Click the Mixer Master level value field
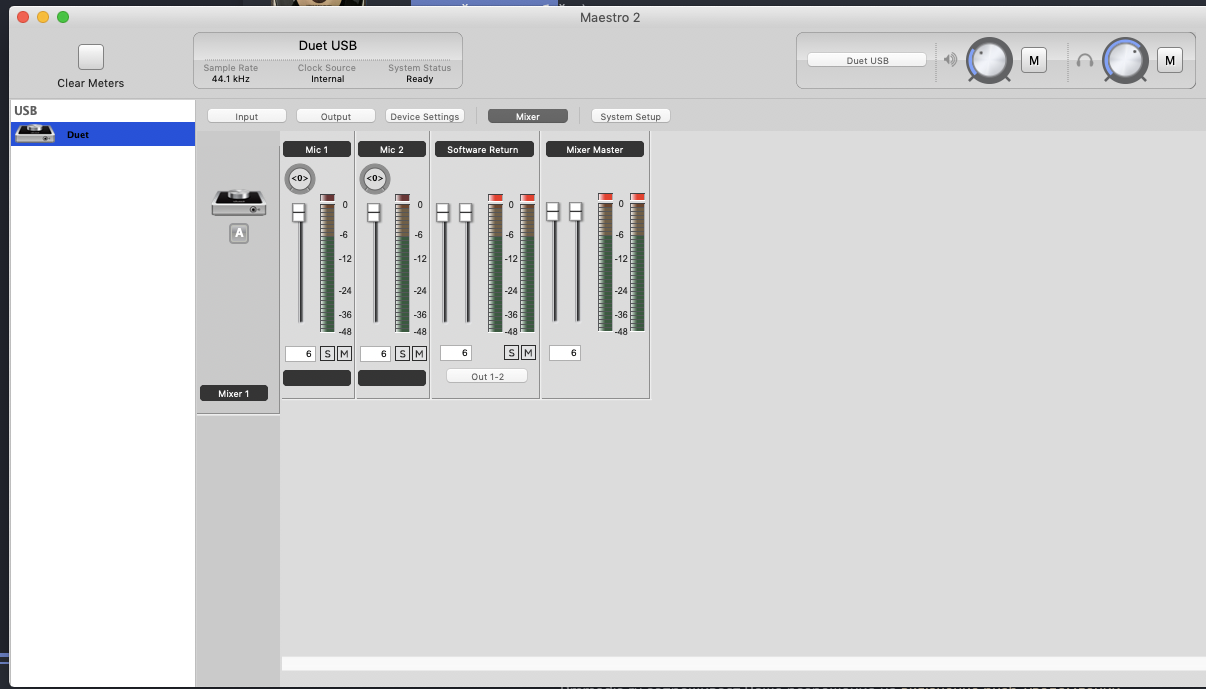 565,352
